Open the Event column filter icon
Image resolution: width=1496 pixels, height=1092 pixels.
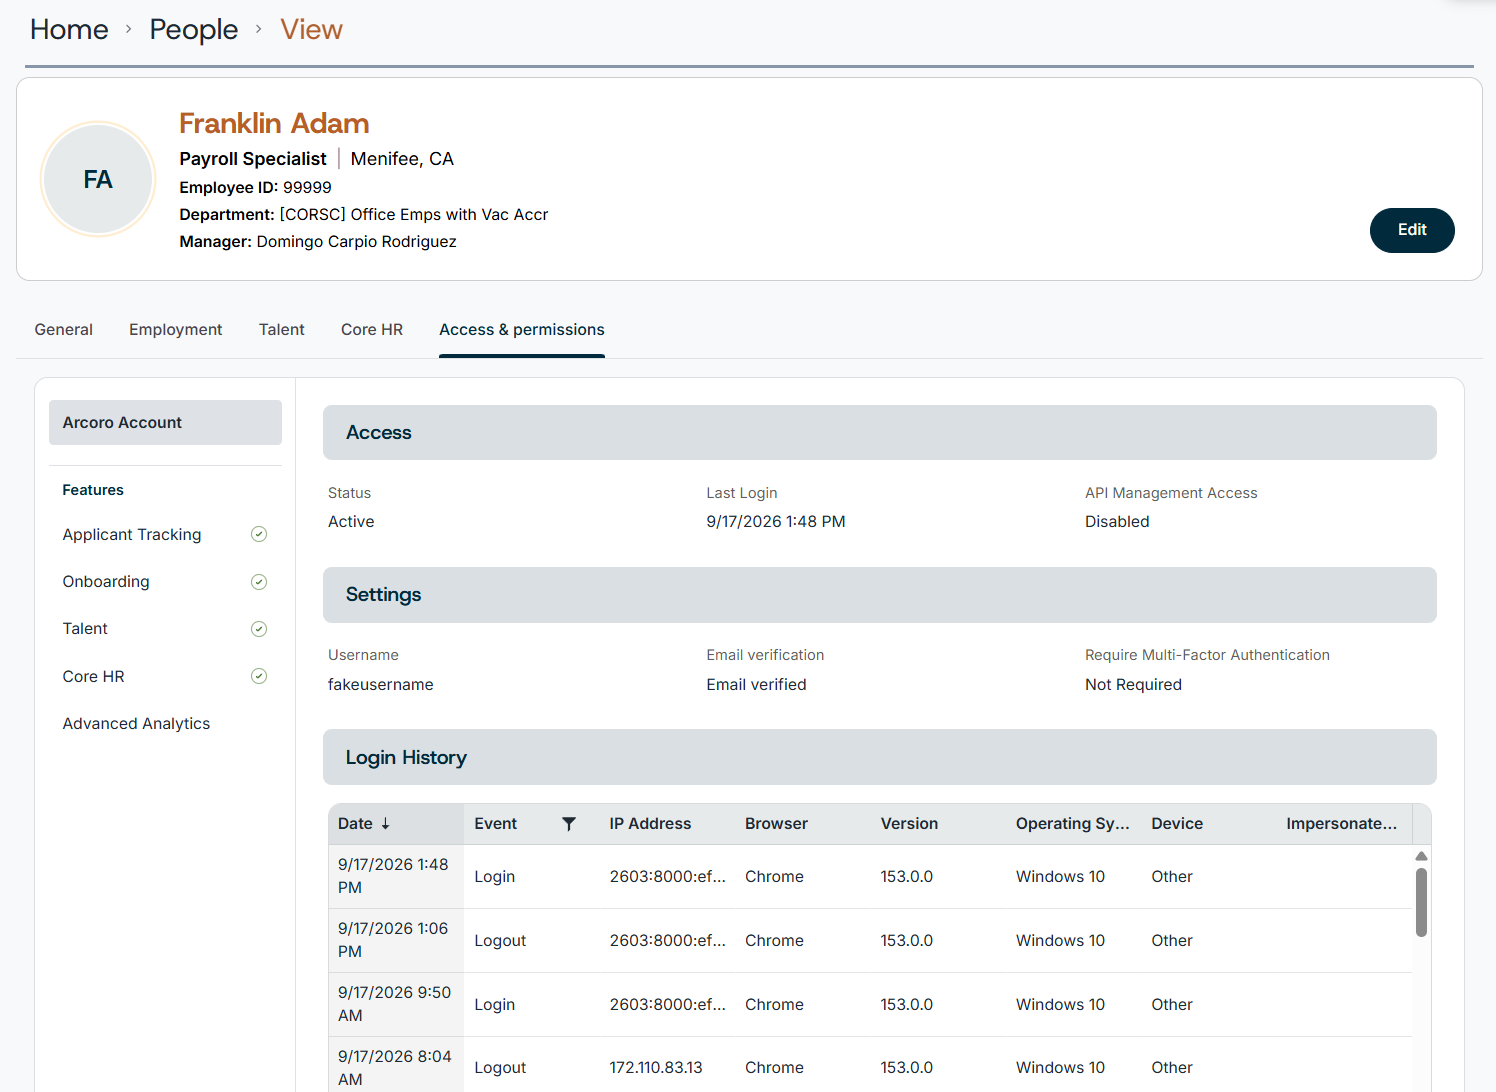coord(569,824)
